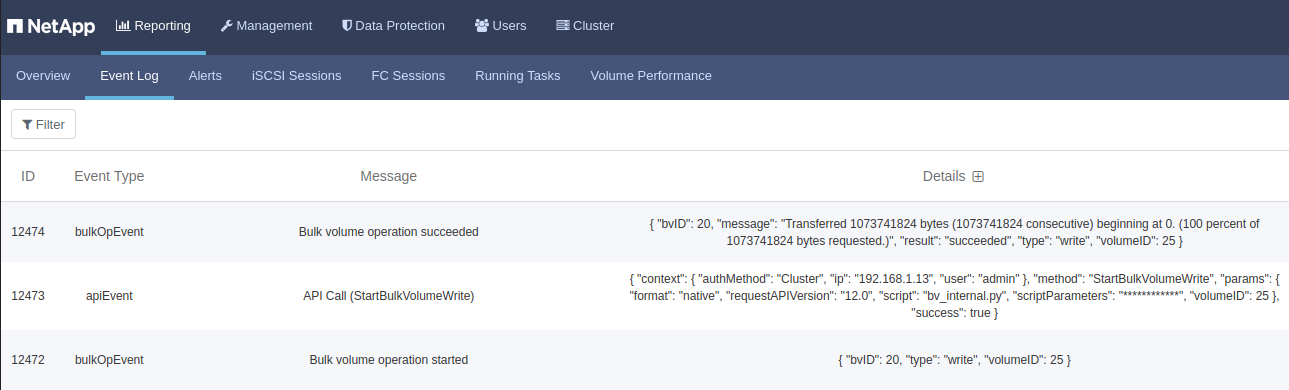Click 'Bulk volume operation started' message
Image resolution: width=1289 pixels, height=390 pixels.
pos(388,360)
